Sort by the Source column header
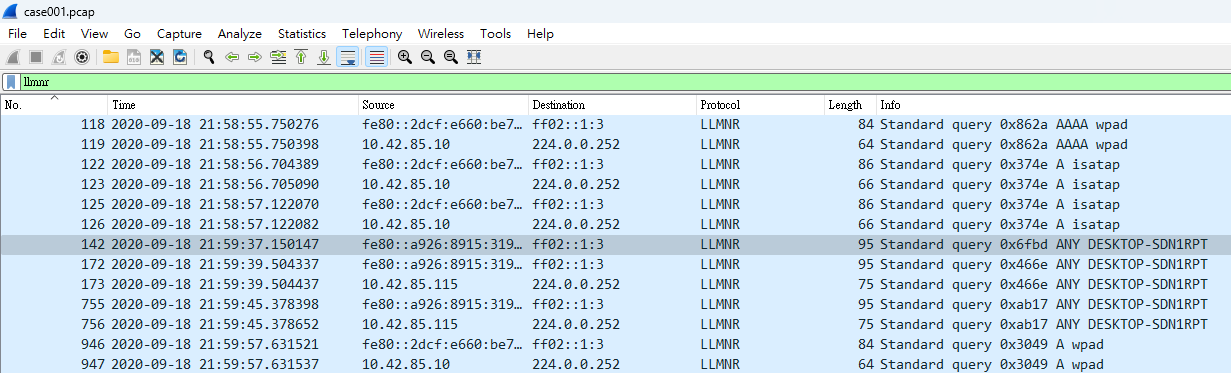Viewport: 1231px width, 373px height. pos(444,105)
